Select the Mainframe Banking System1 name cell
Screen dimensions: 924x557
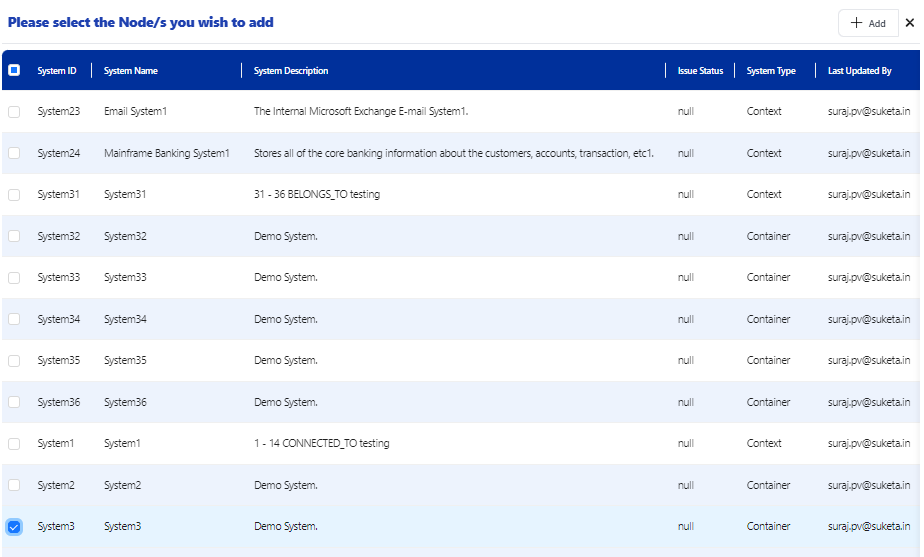click(167, 153)
